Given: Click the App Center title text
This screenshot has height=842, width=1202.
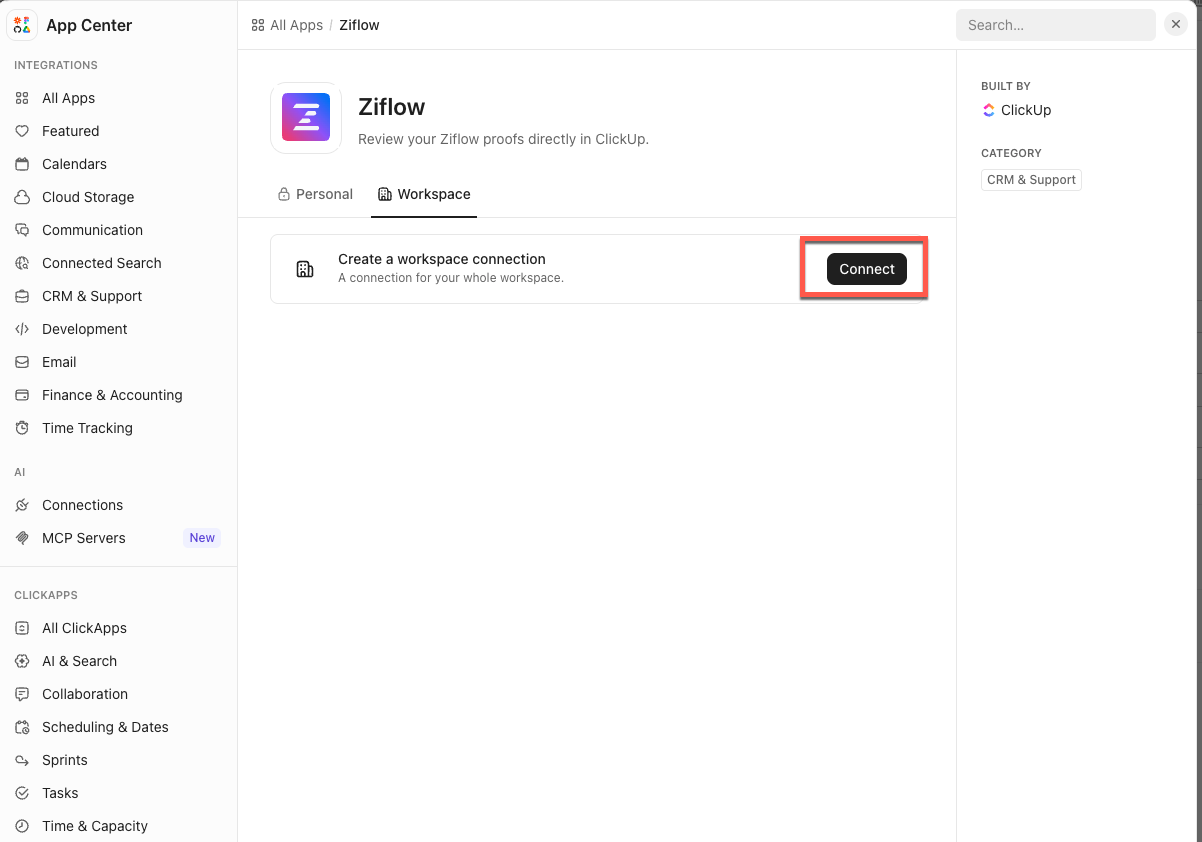Looking at the screenshot, I should click(x=89, y=25).
